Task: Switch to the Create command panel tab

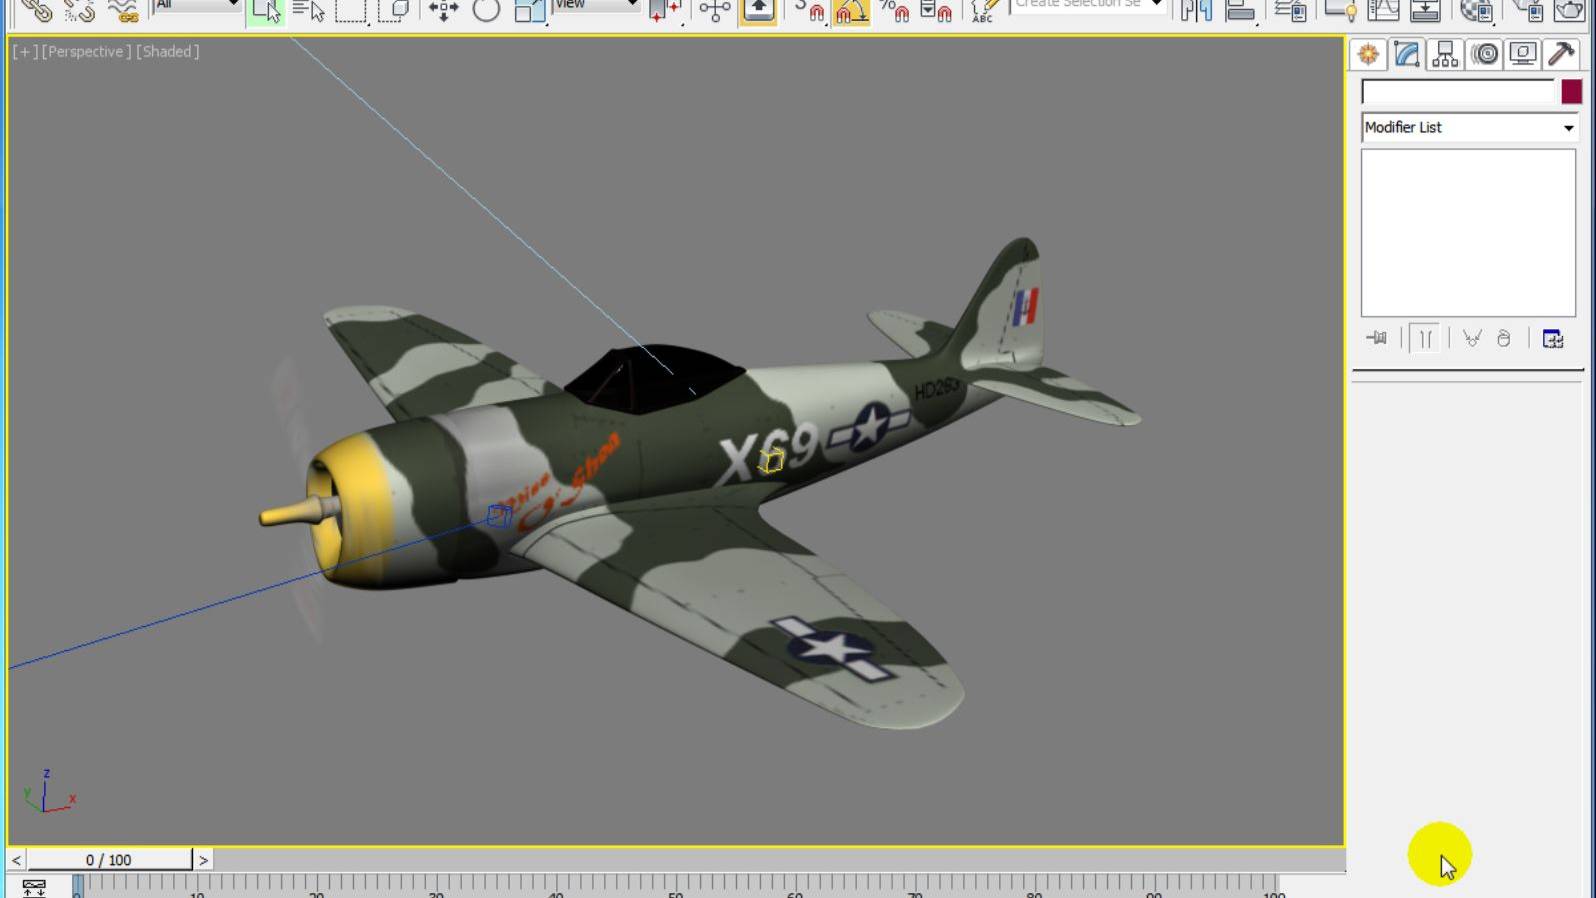Action: pyautogui.click(x=1368, y=54)
